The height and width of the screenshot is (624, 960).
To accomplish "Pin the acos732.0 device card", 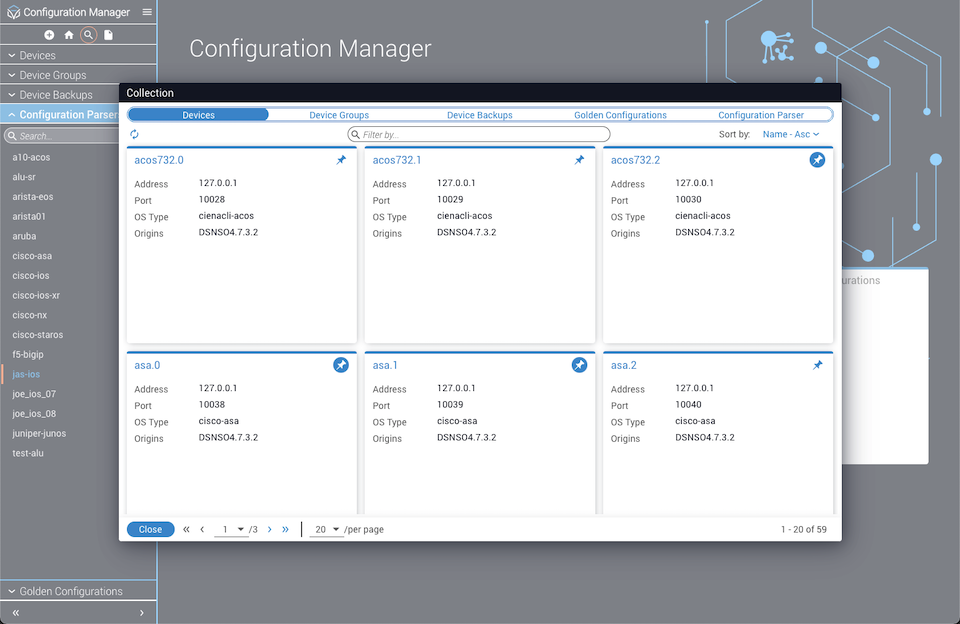I will pos(341,160).
